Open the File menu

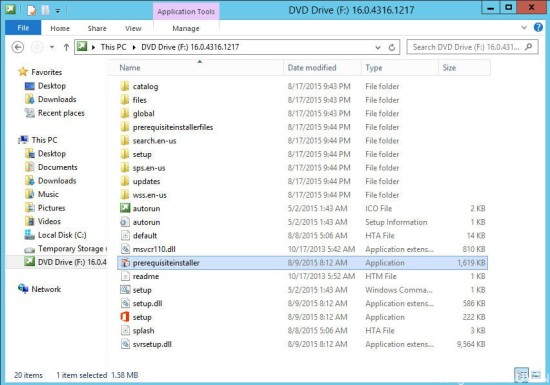[23, 28]
